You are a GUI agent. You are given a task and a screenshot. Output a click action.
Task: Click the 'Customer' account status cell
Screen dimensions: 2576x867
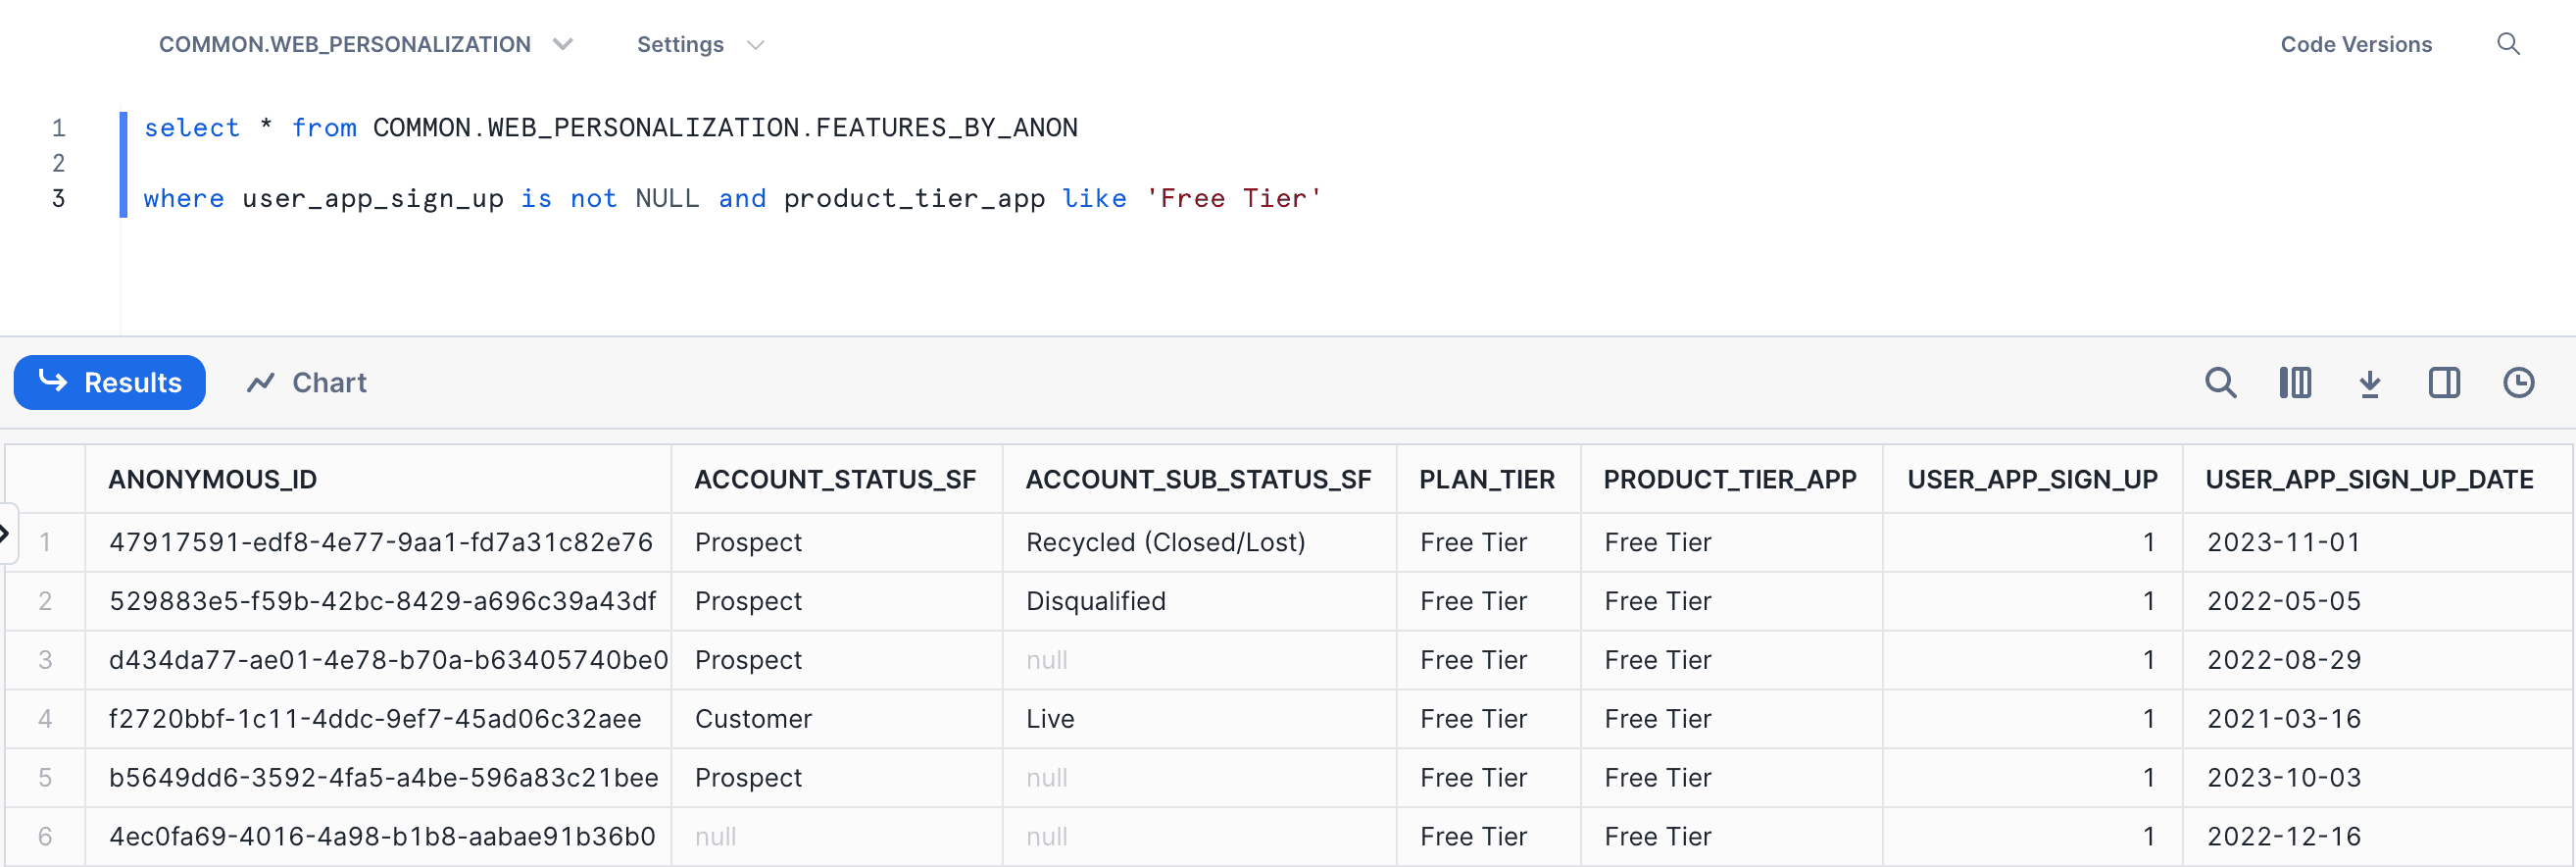point(753,719)
